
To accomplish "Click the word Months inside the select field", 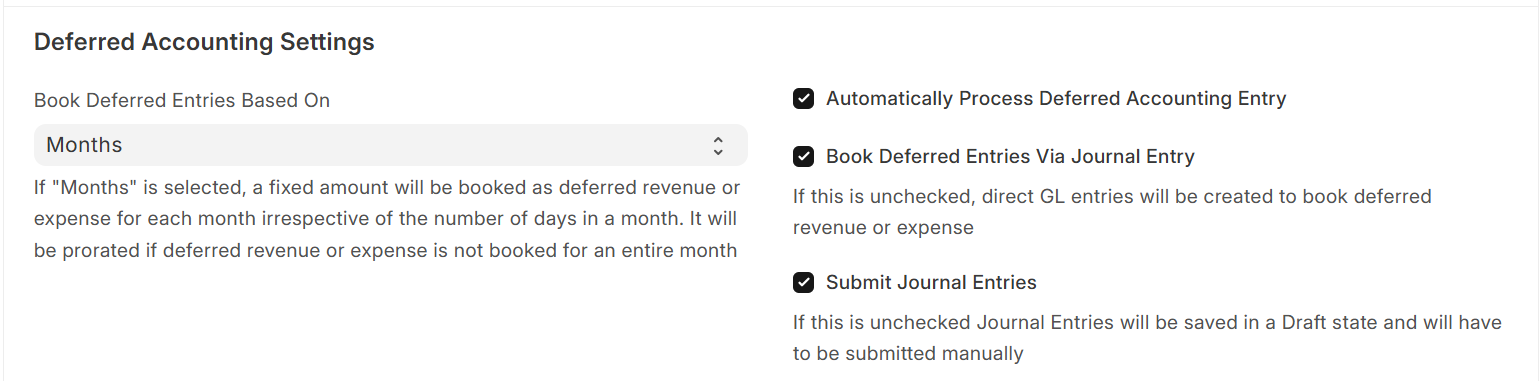I will tap(84, 145).
